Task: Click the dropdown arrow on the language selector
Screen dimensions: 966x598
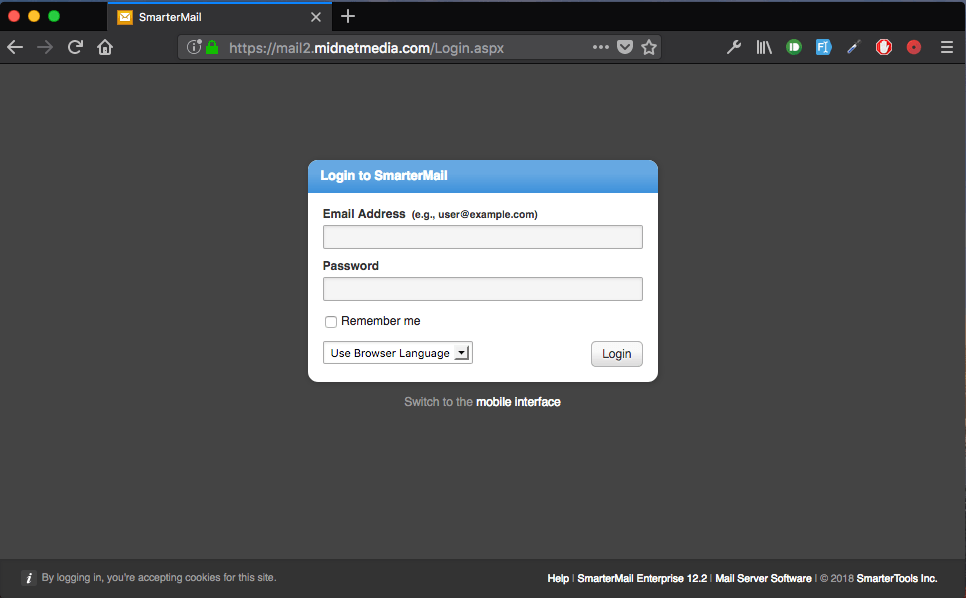Action: (463, 352)
